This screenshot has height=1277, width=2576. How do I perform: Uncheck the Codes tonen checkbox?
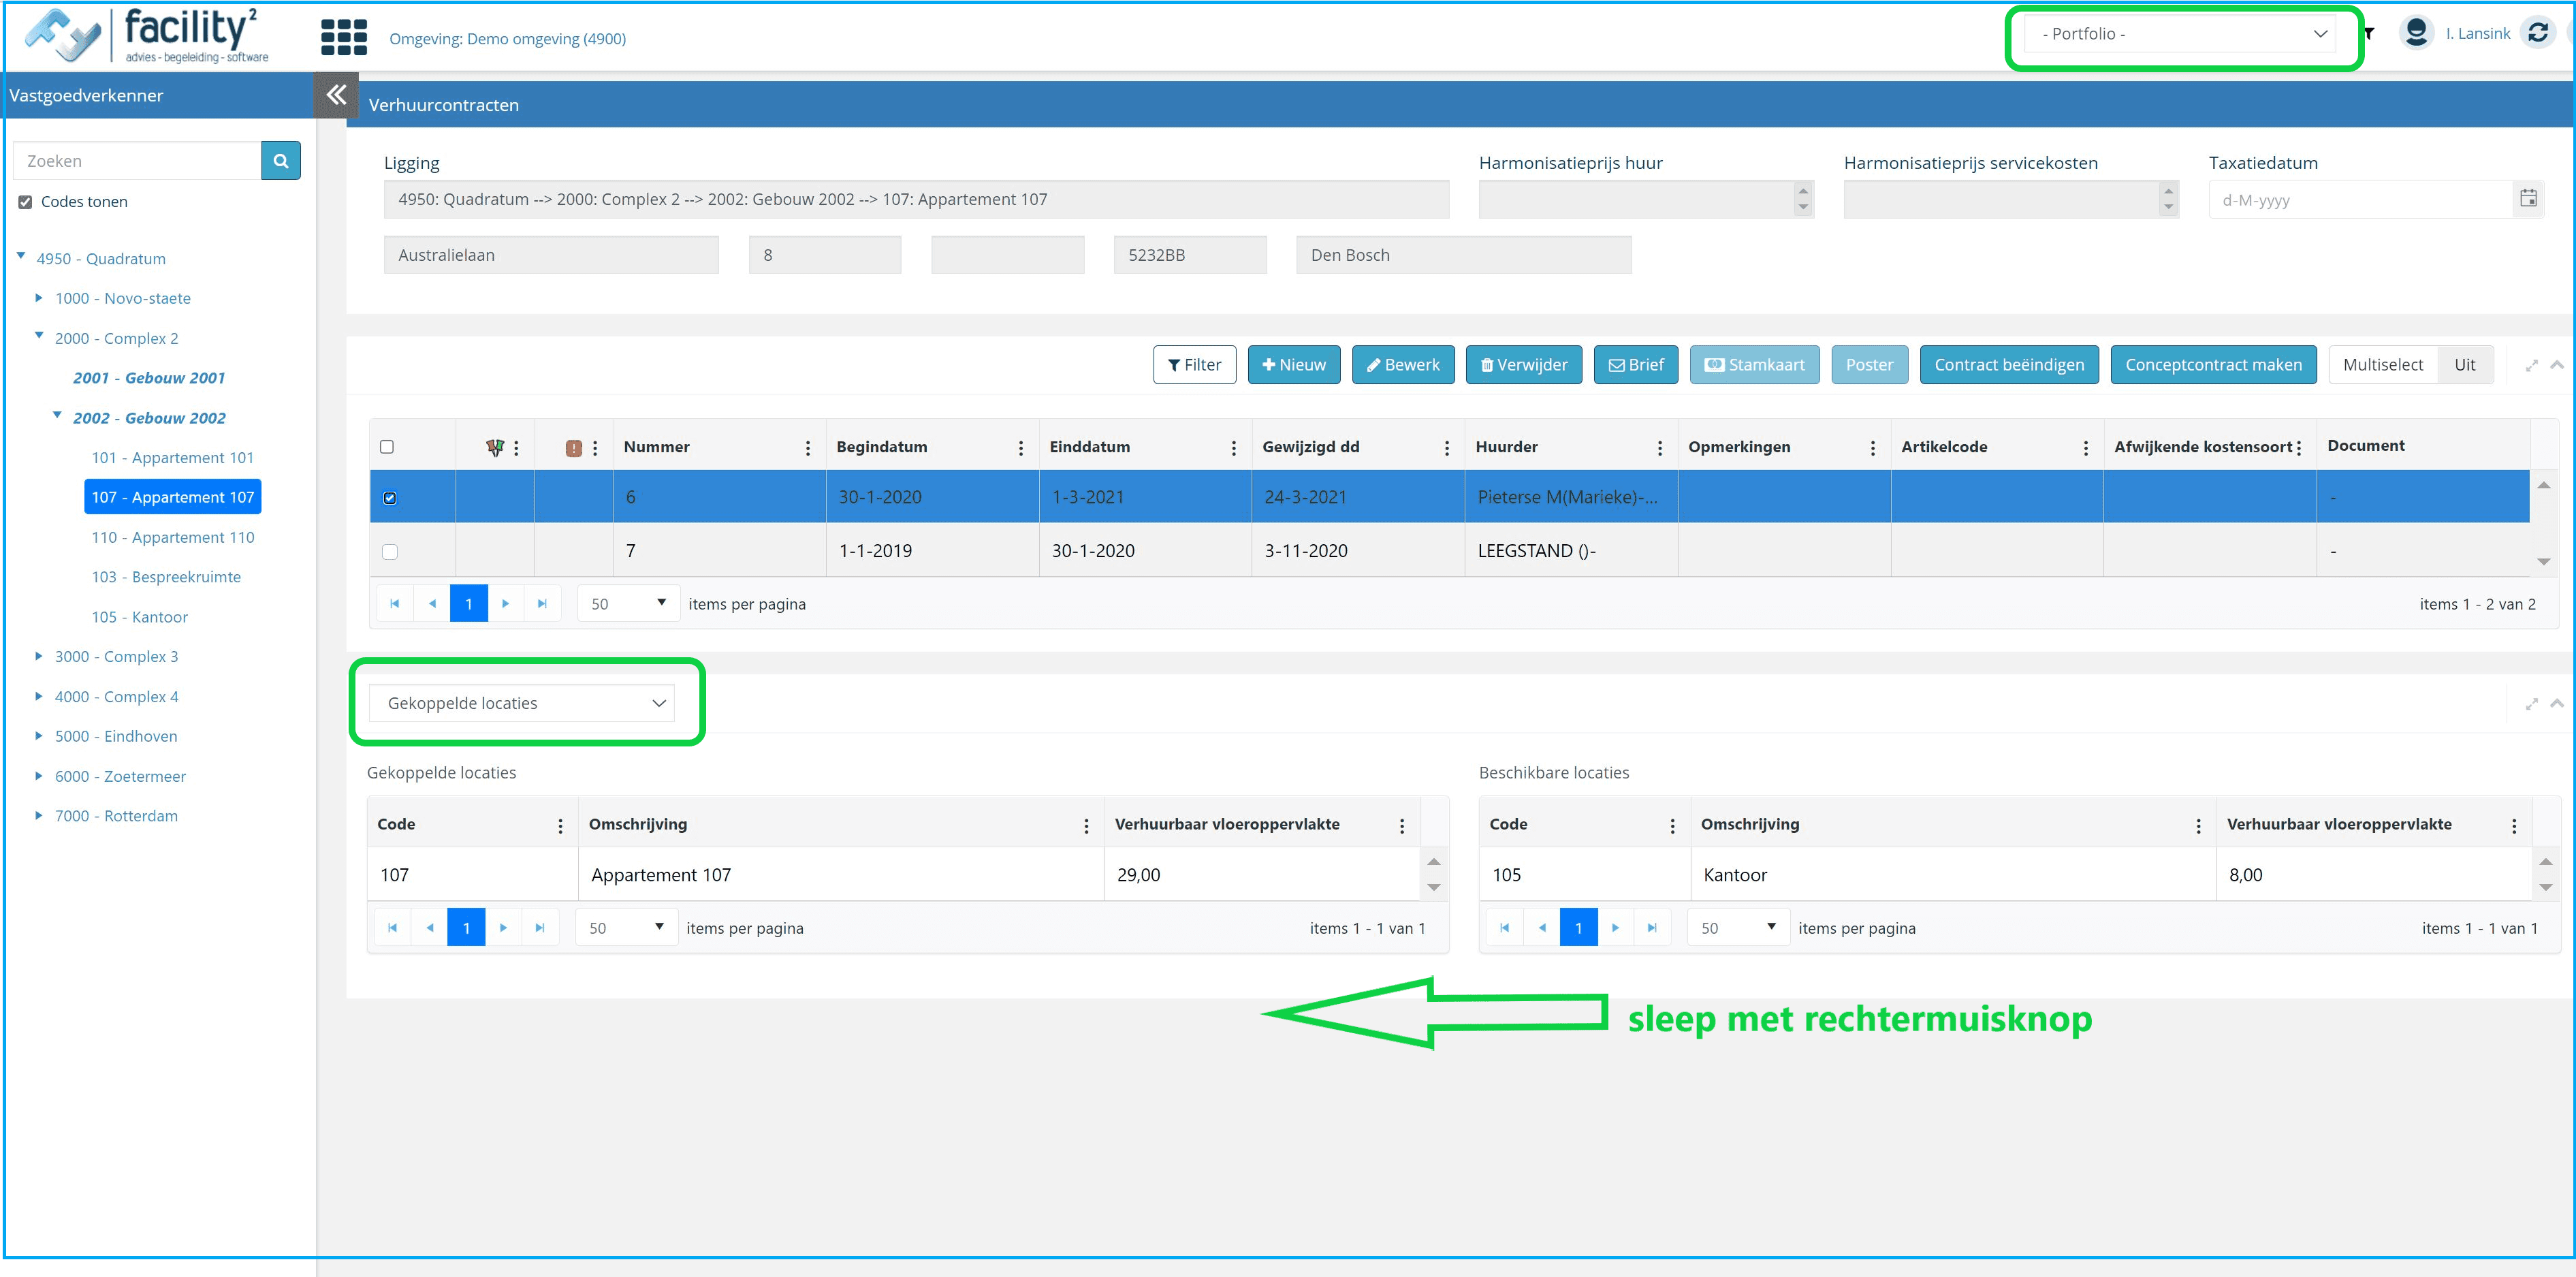tap(26, 202)
